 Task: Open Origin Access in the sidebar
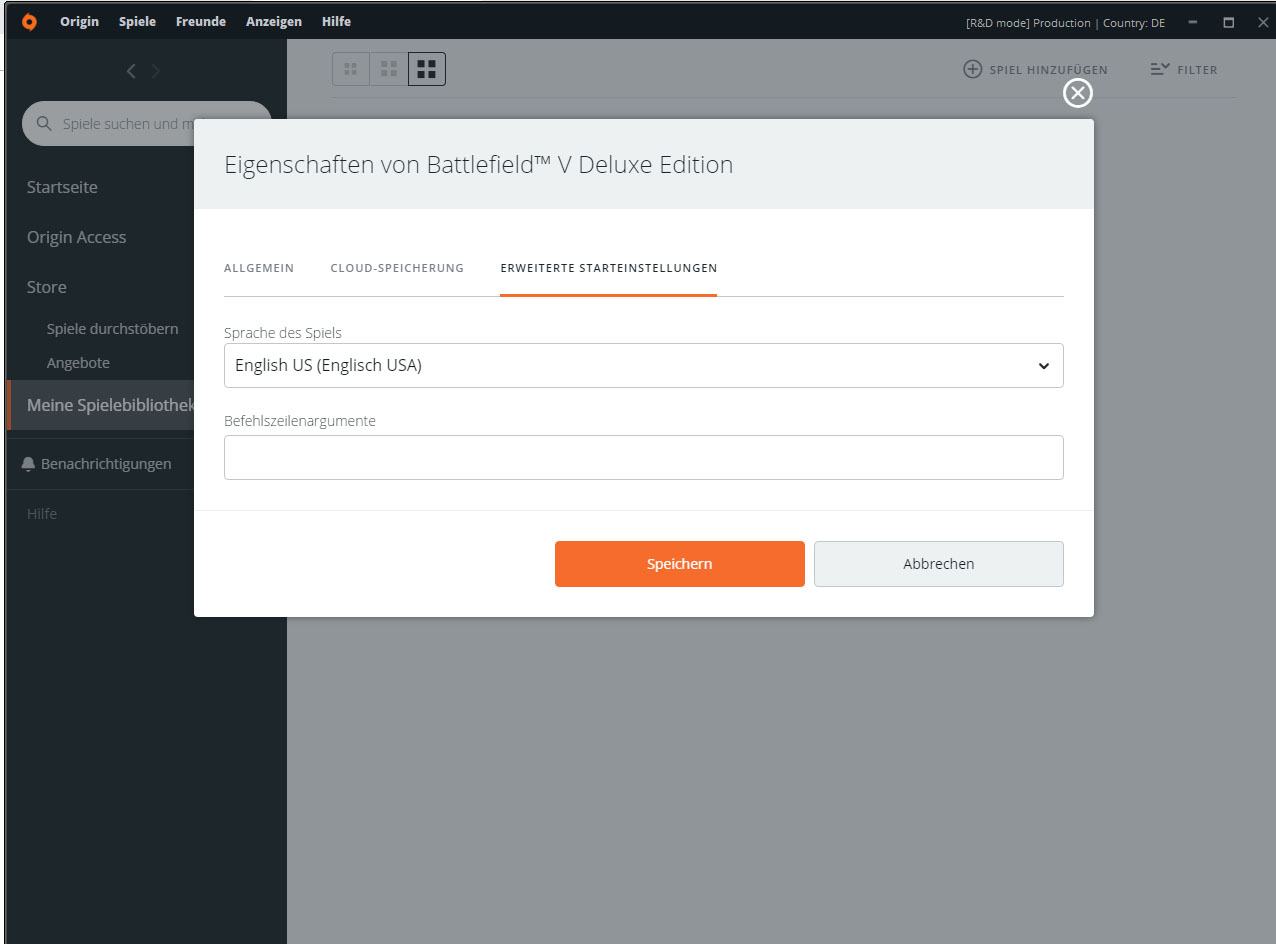click(76, 237)
